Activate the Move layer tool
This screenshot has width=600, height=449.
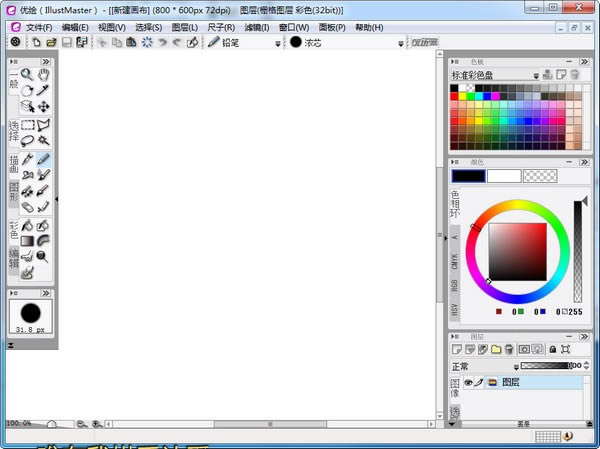tap(44, 106)
